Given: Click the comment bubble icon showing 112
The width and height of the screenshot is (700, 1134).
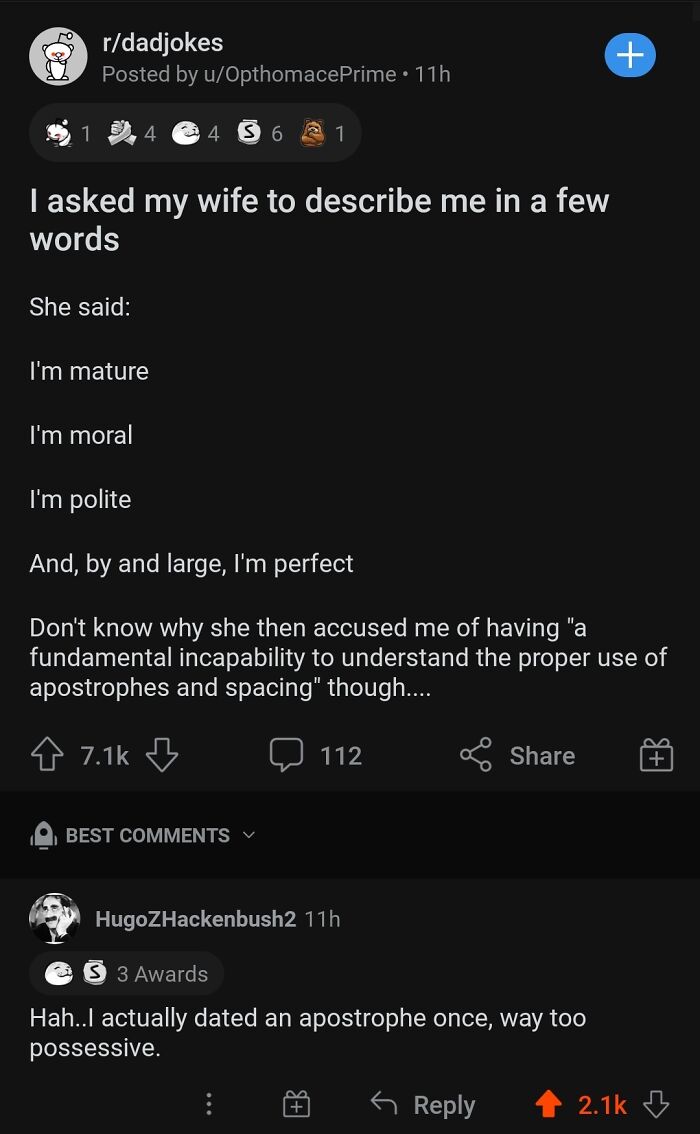Looking at the screenshot, I should pyautogui.click(x=288, y=755).
